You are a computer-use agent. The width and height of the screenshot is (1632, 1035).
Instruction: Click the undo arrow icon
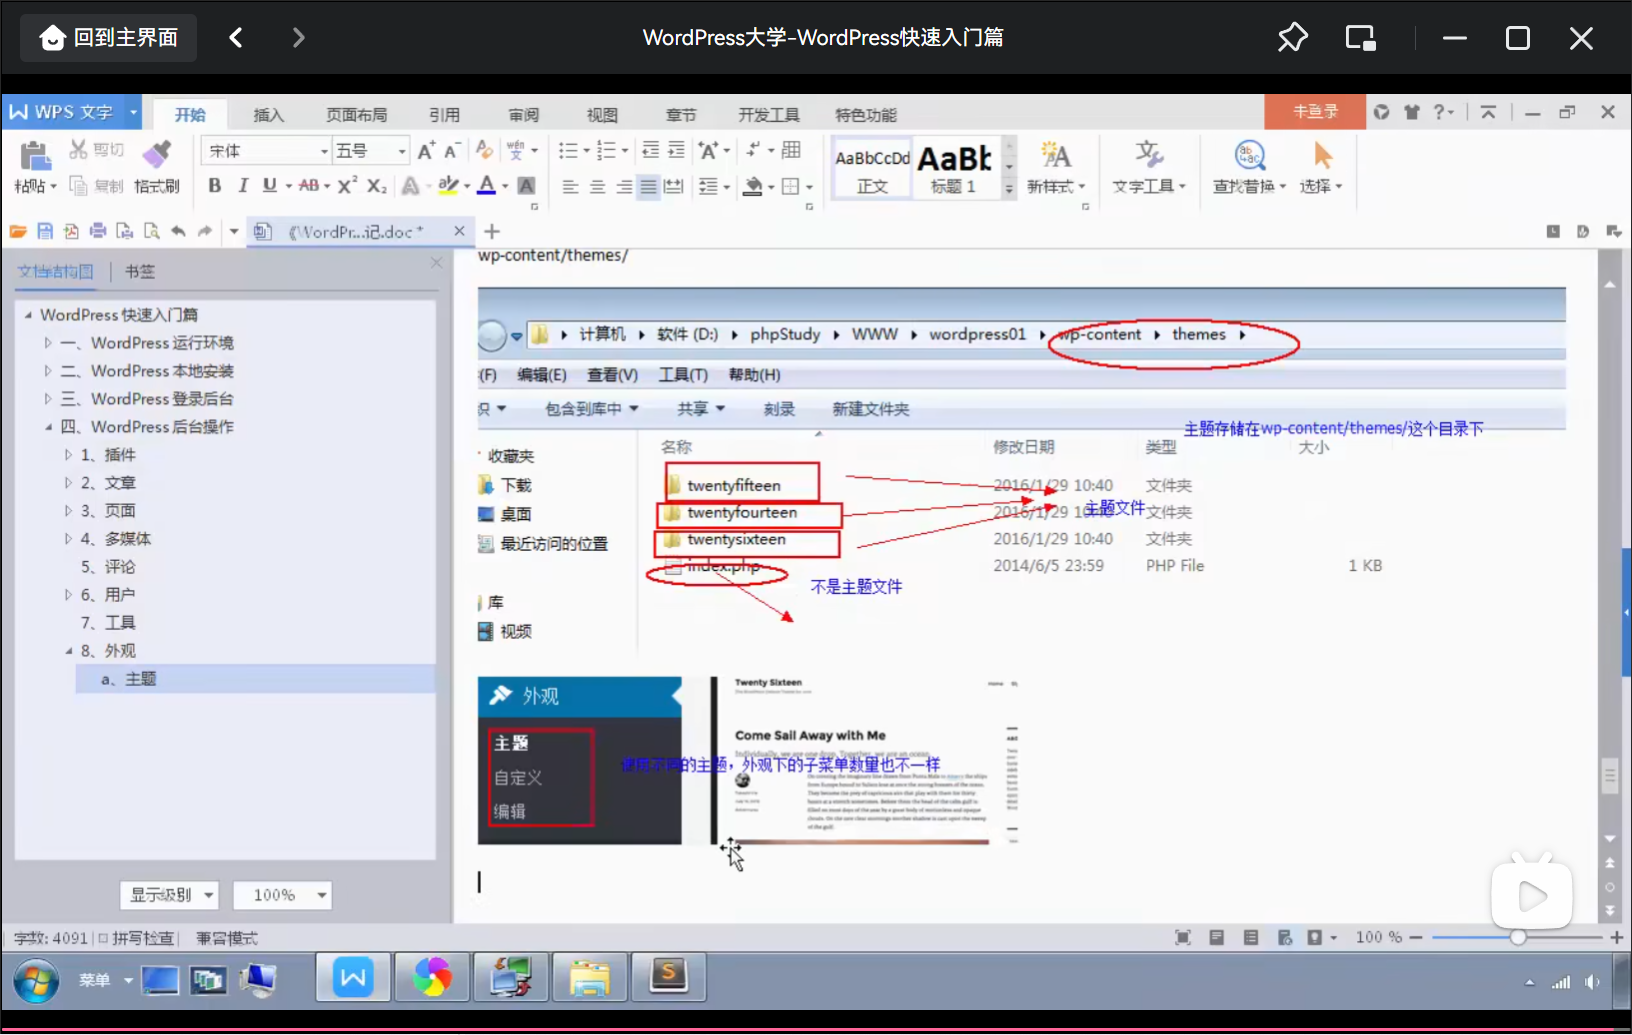click(178, 231)
